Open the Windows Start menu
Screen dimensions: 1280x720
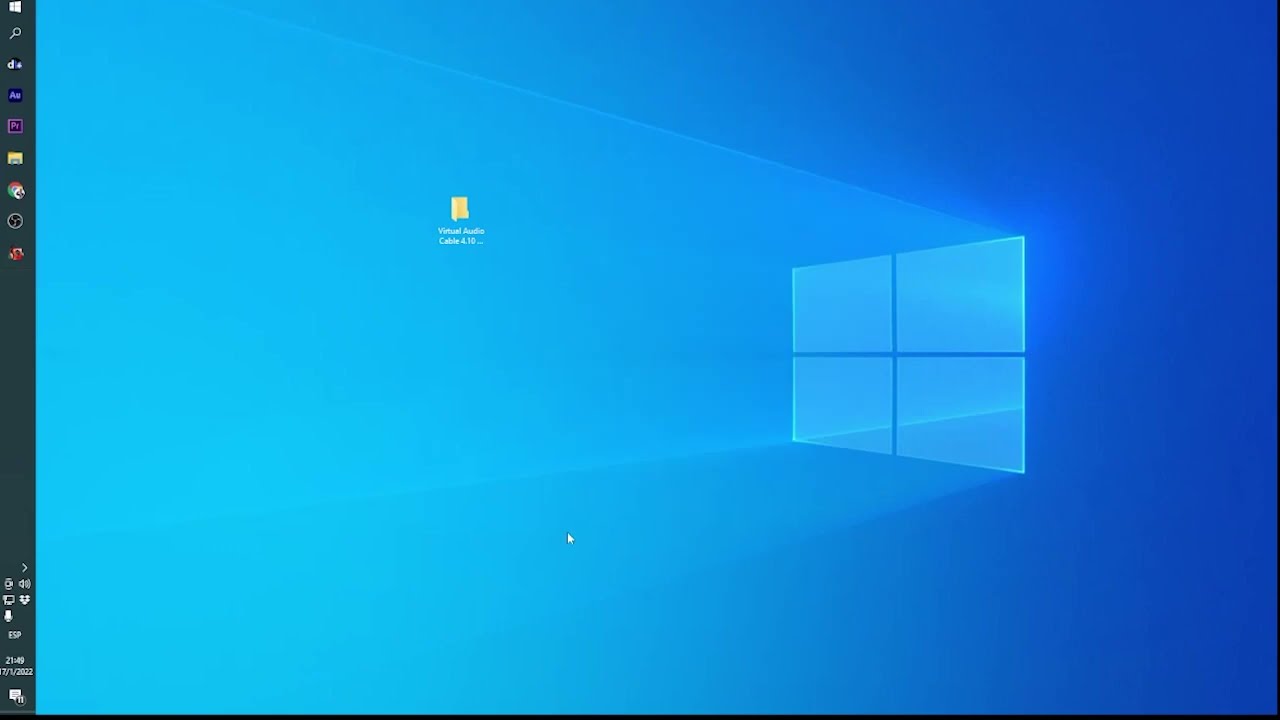(15, 7)
